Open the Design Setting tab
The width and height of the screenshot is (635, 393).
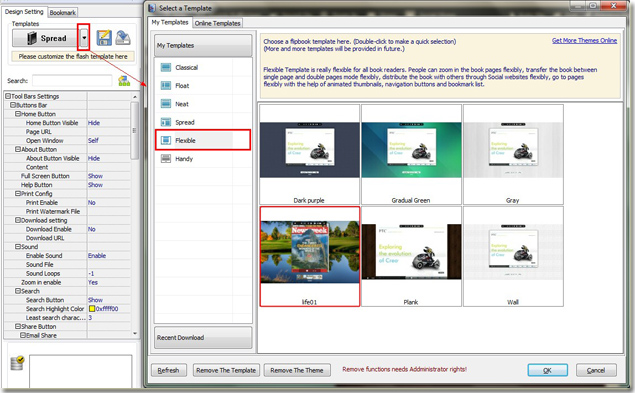(x=24, y=12)
